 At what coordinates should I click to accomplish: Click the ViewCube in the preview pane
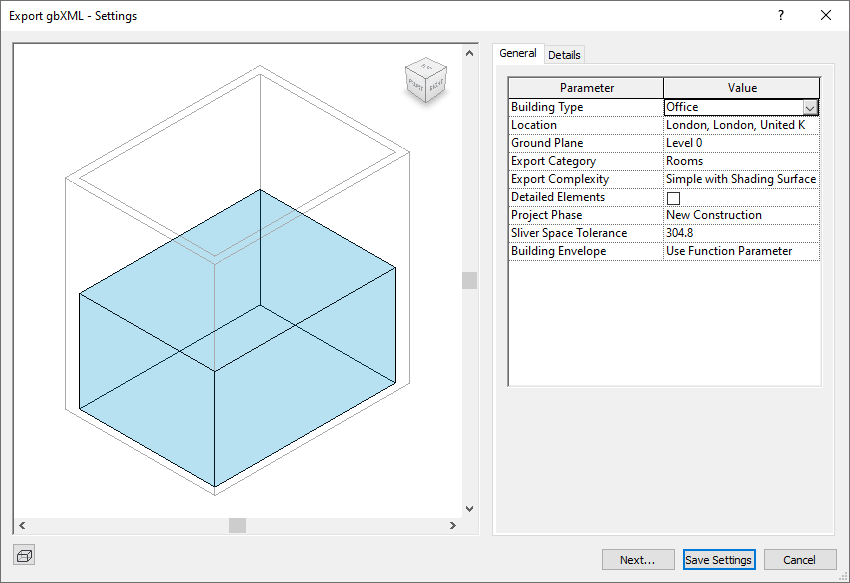coord(425,80)
